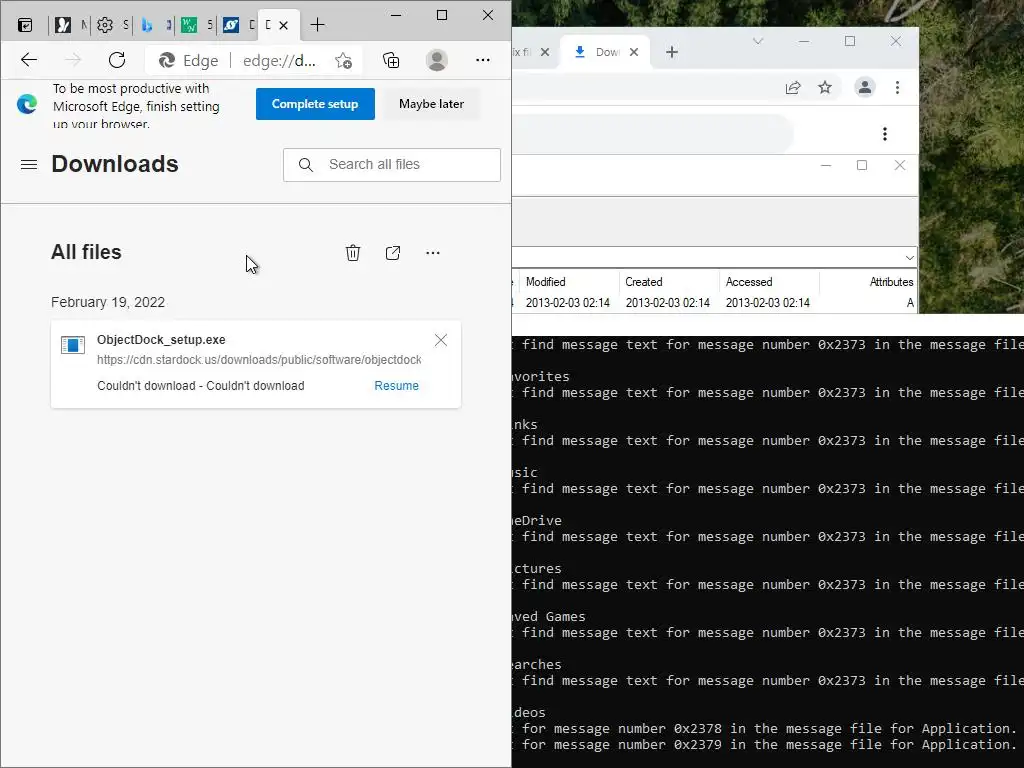1024x768 pixels.
Task: Click the Edge setup banner logo
Action: click(27, 104)
